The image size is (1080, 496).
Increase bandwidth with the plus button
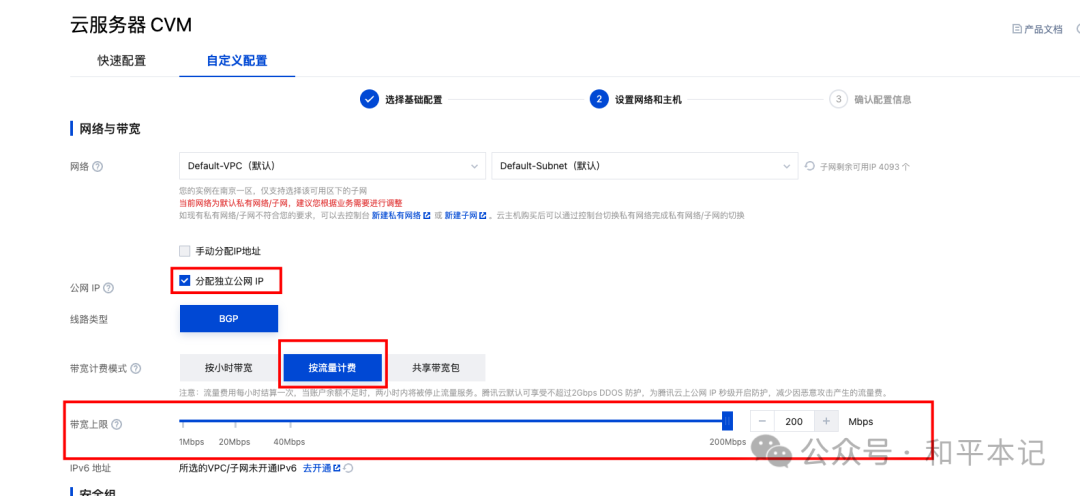826,422
